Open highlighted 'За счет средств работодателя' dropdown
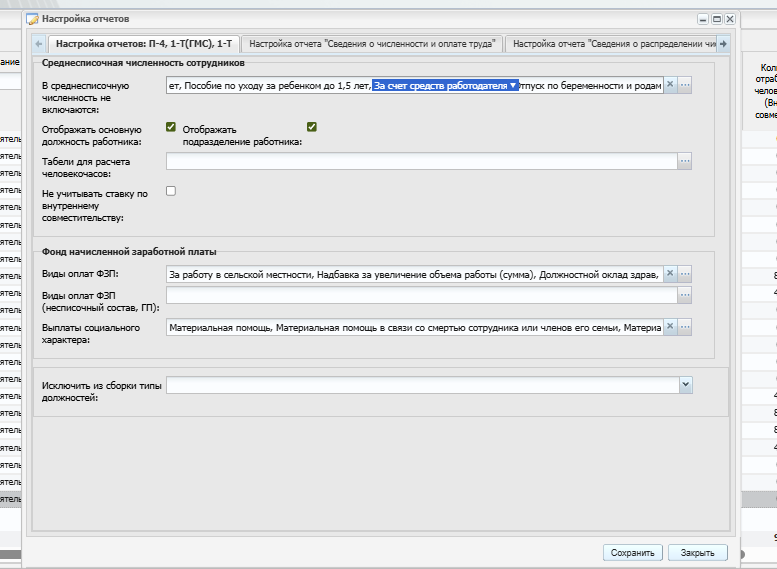The image size is (777, 569). [513, 85]
